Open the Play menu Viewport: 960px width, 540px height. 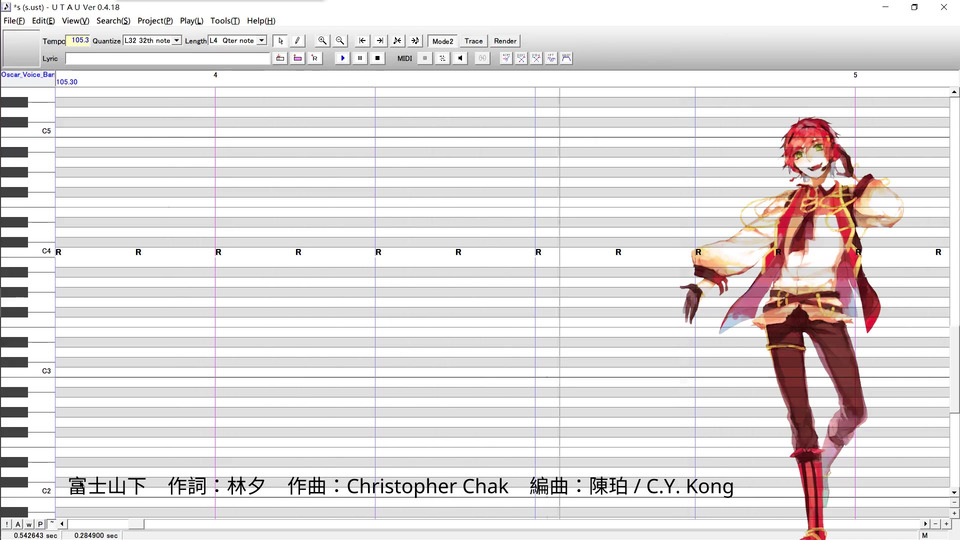coord(192,21)
